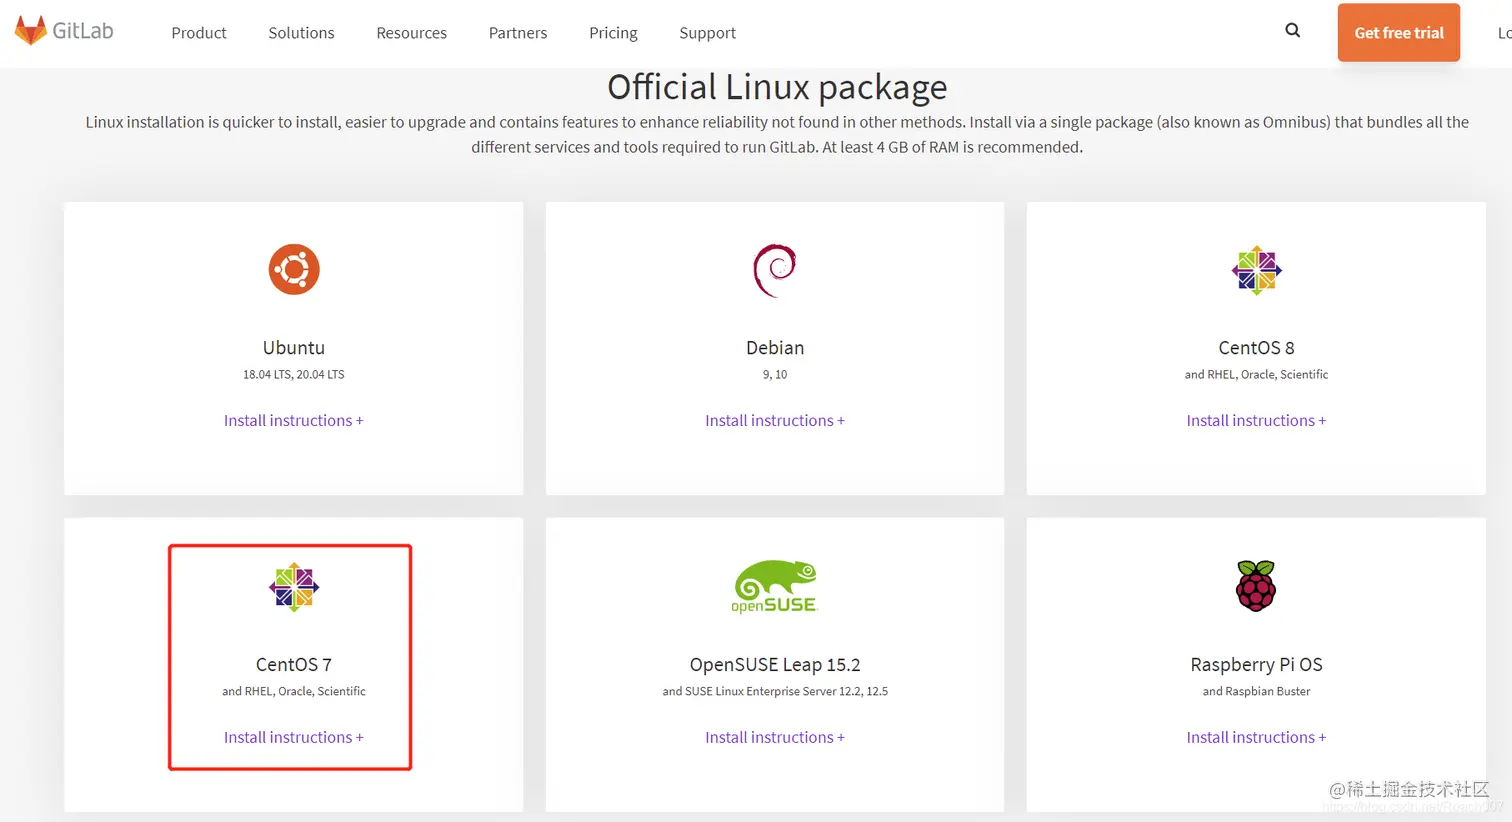Image resolution: width=1512 pixels, height=822 pixels.
Task: Expand CentOS 8 Install instructions
Action: click(1256, 421)
